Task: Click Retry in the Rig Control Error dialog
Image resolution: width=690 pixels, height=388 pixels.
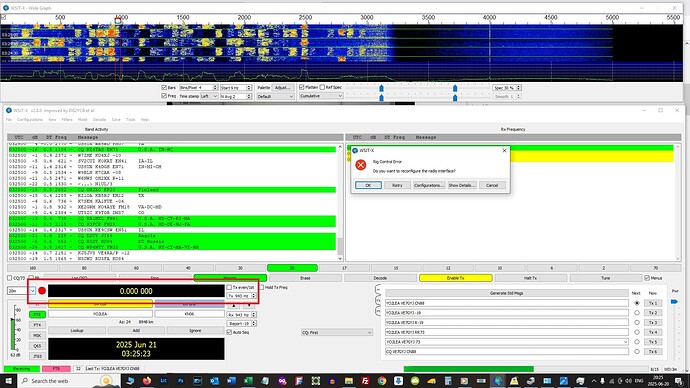Action: (397, 185)
